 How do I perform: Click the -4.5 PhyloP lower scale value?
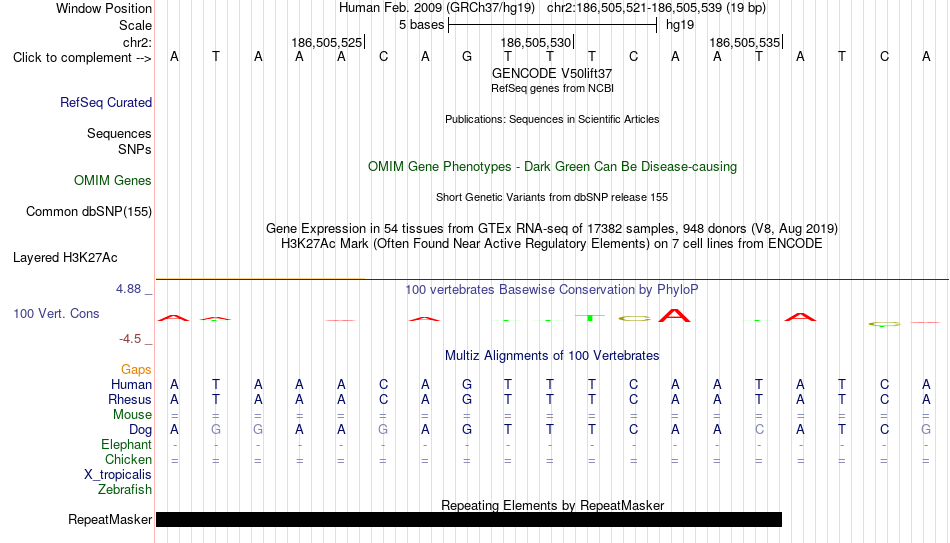click(x=130, y=339)
